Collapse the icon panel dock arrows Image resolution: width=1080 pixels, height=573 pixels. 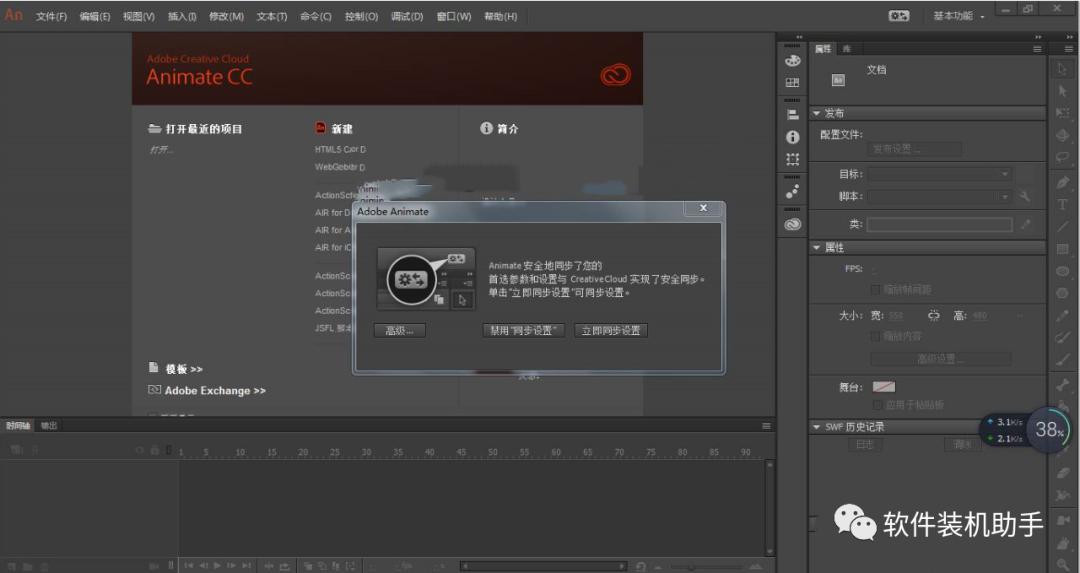point(799,37)
